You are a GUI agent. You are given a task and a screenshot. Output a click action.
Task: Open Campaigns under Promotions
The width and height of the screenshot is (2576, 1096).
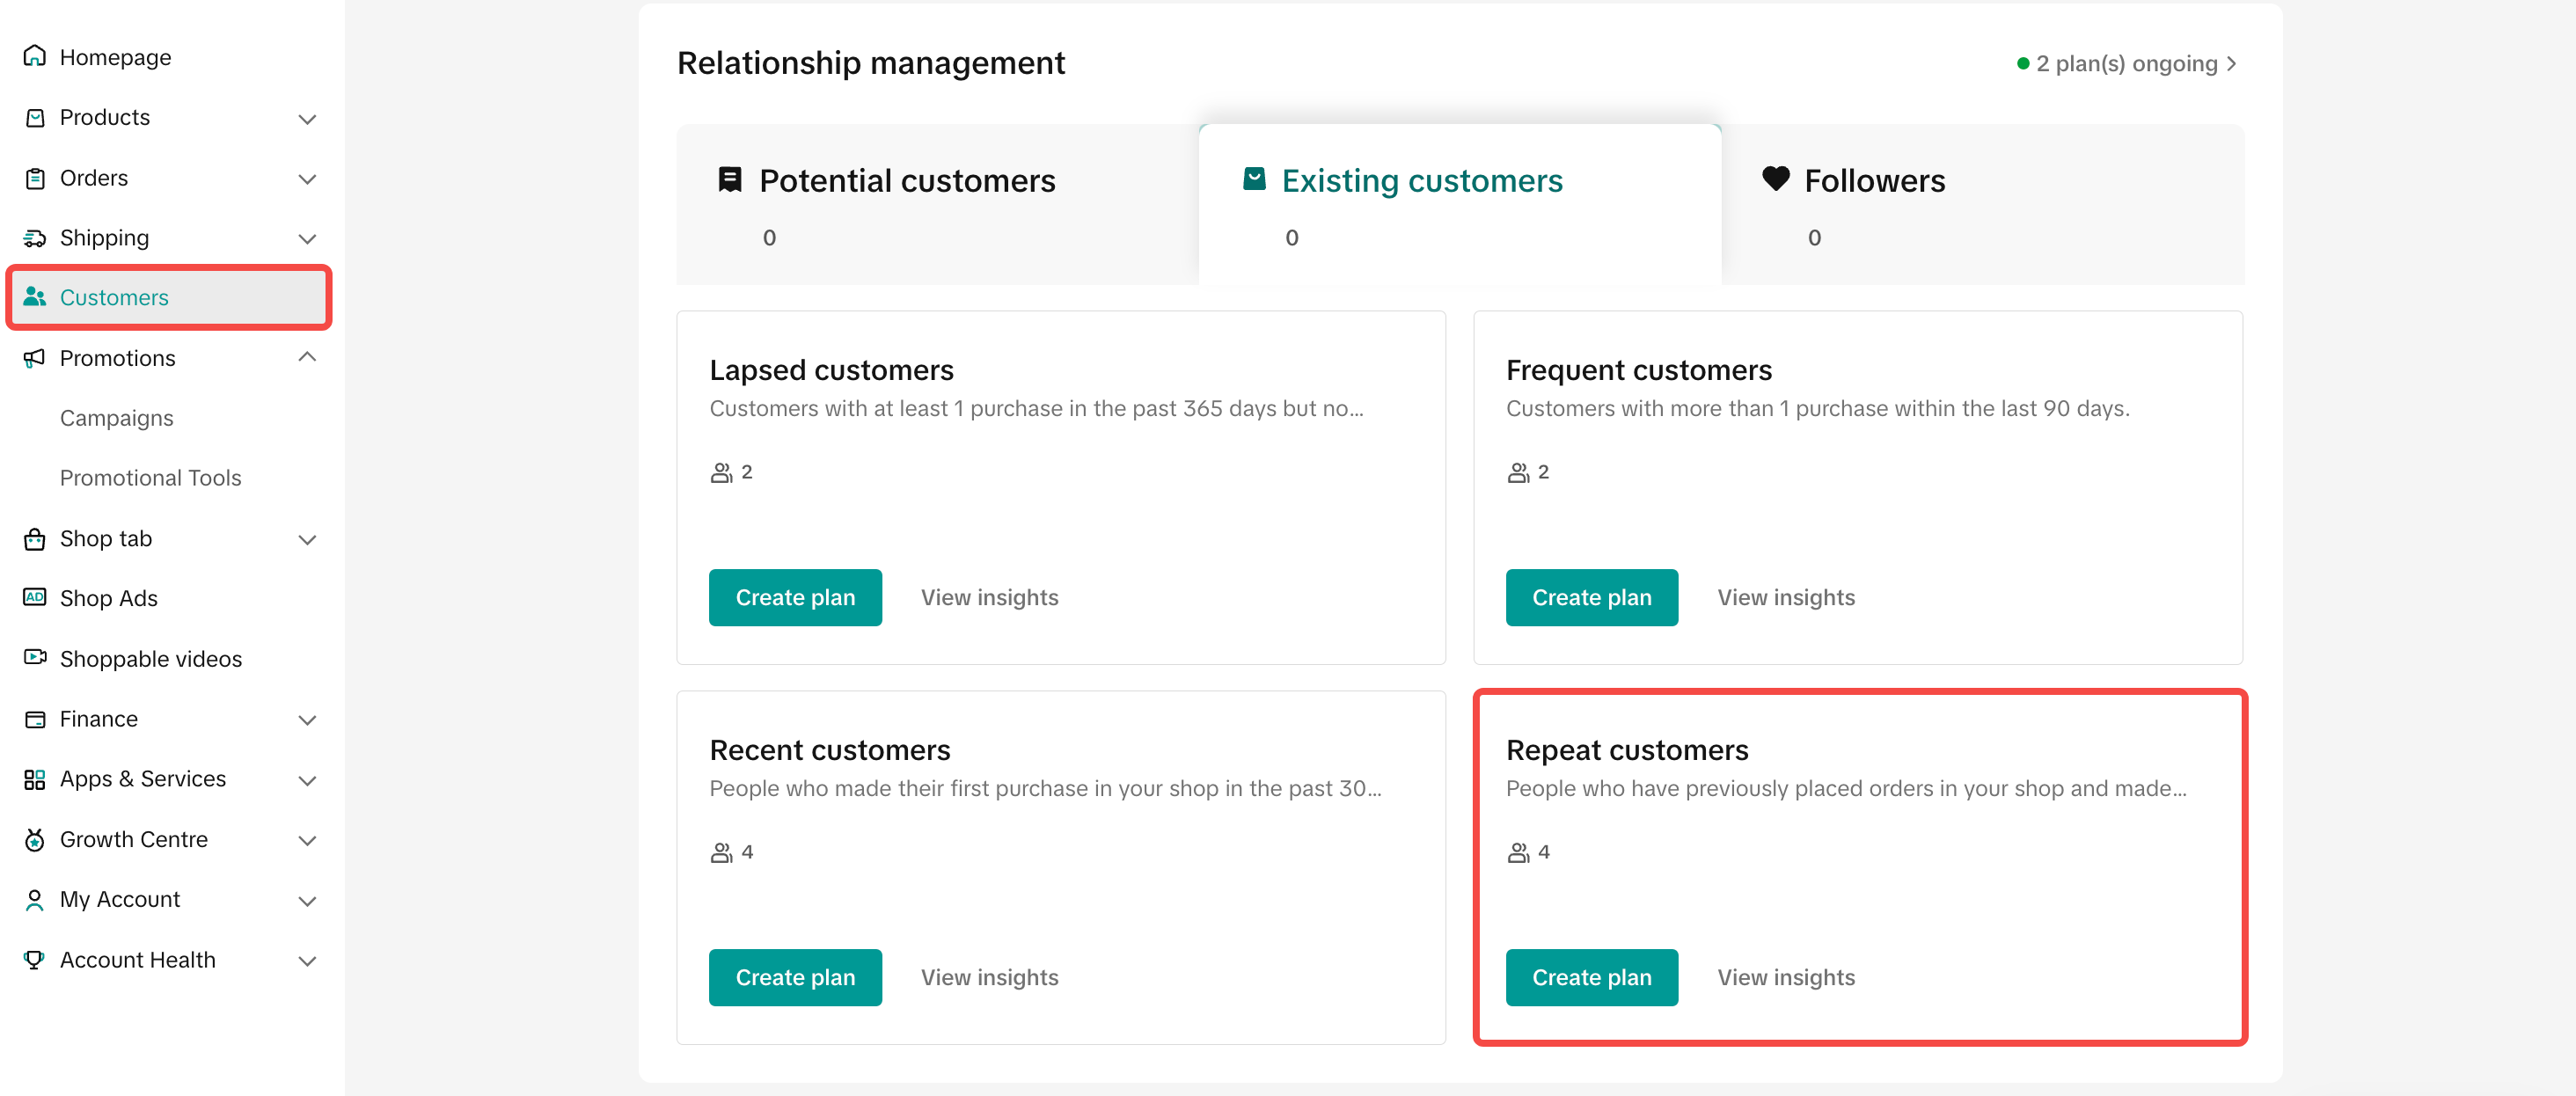116,418
